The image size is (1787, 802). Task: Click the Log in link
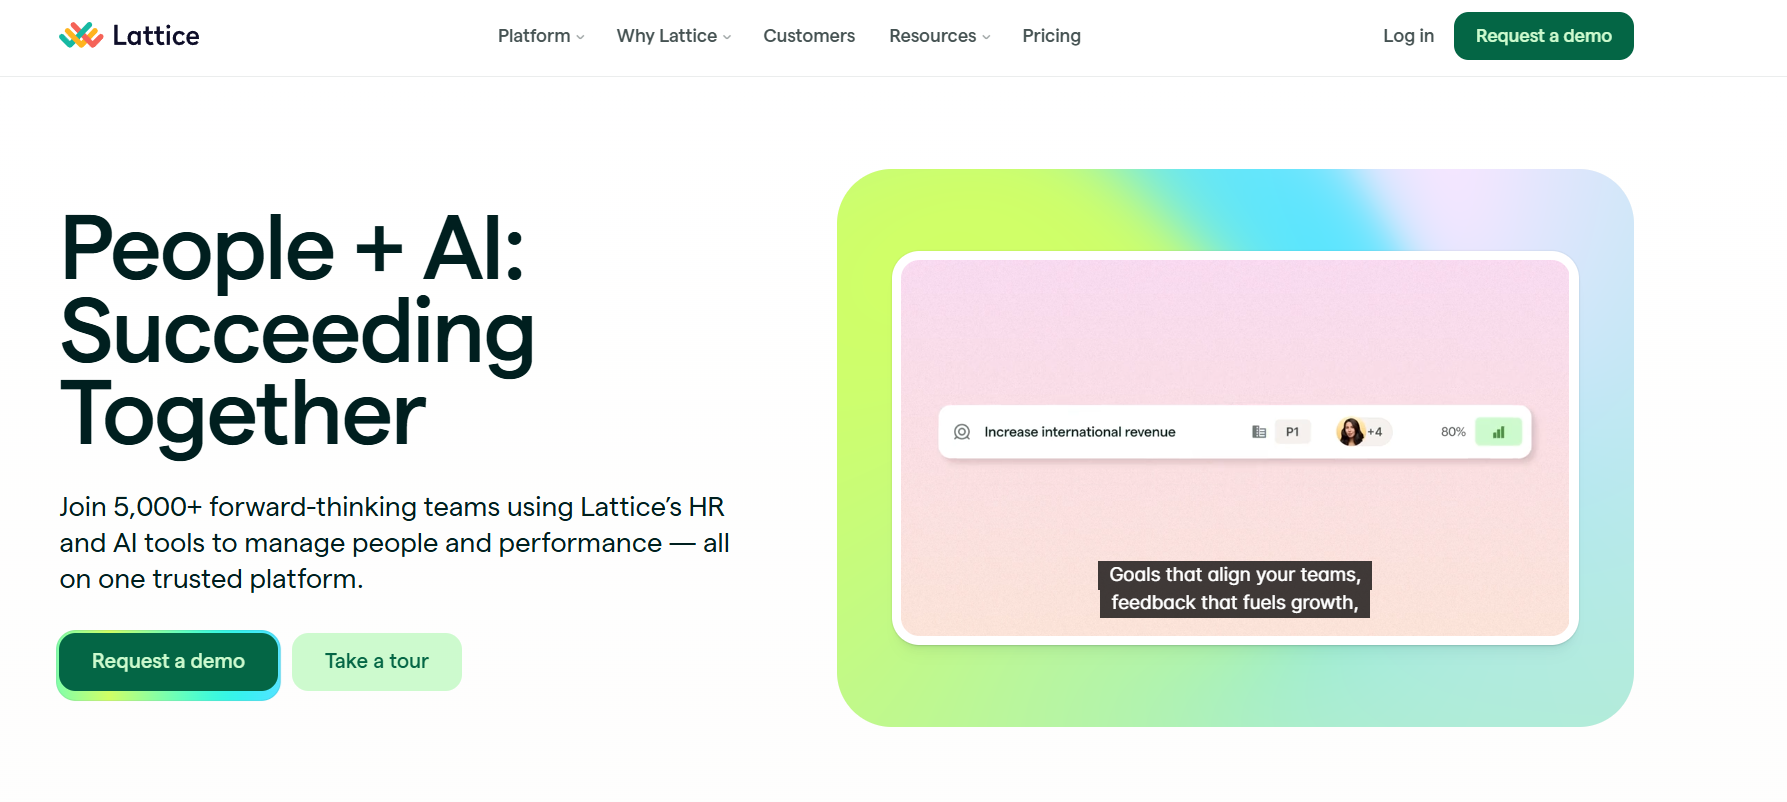click(1408, 36)
